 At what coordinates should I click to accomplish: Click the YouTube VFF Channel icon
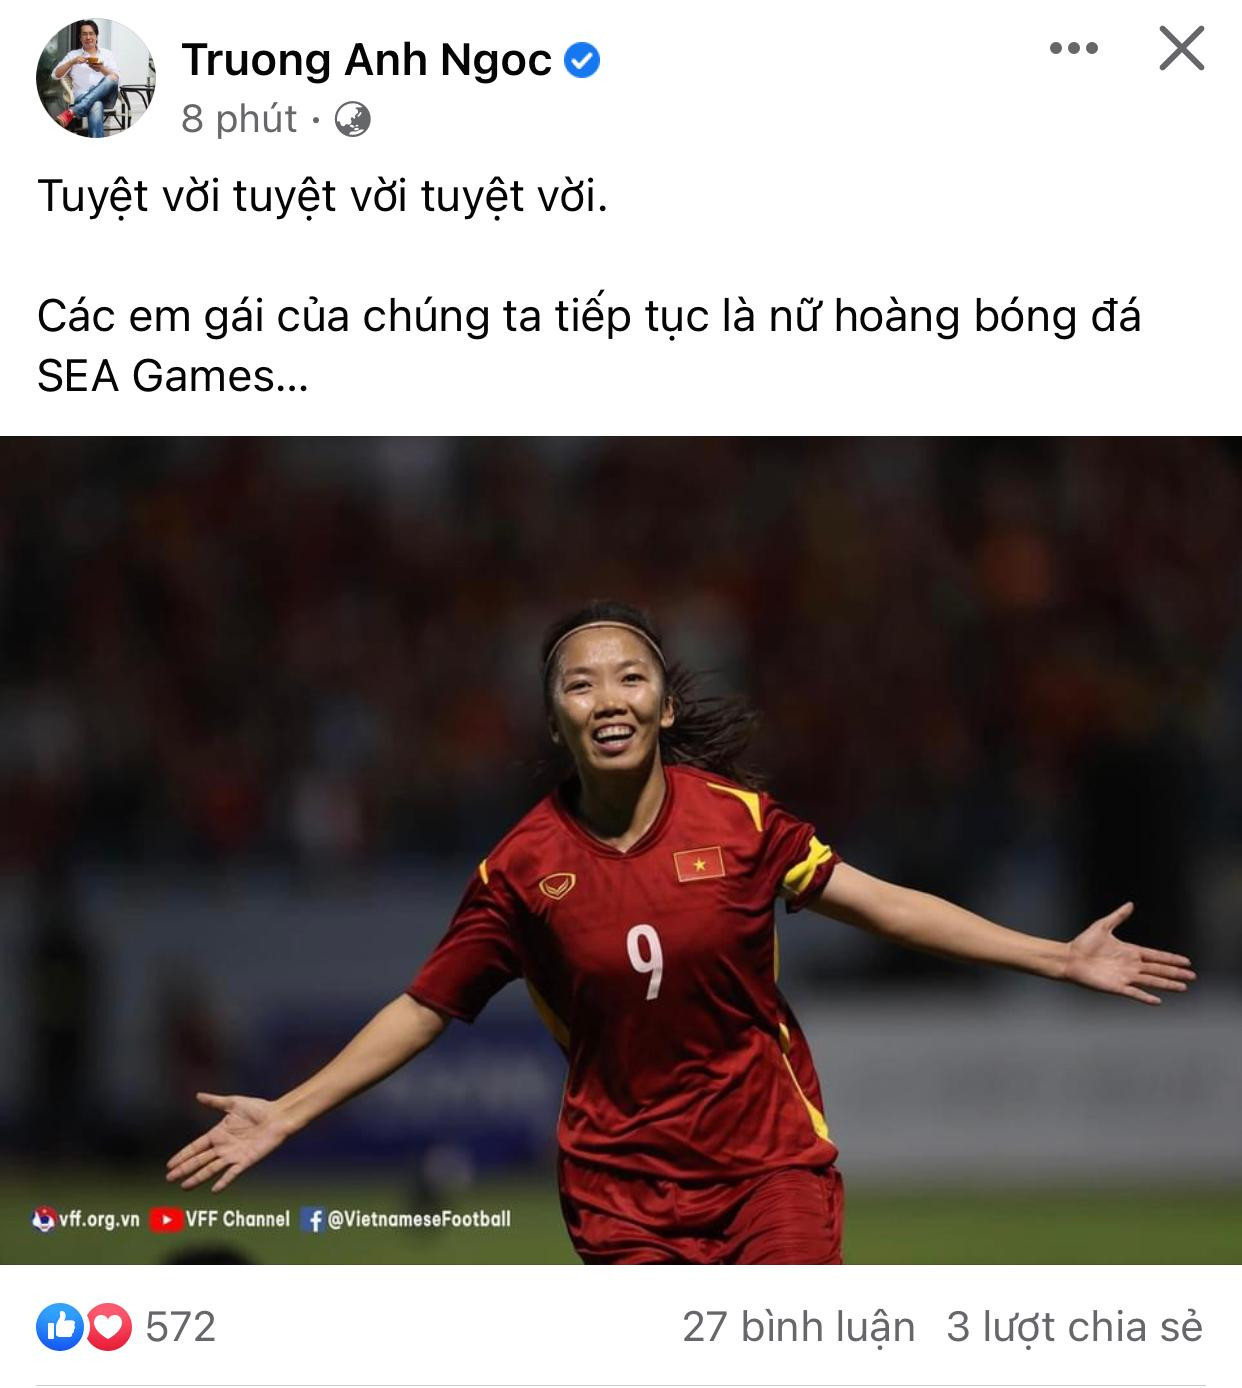[166, 1220]
